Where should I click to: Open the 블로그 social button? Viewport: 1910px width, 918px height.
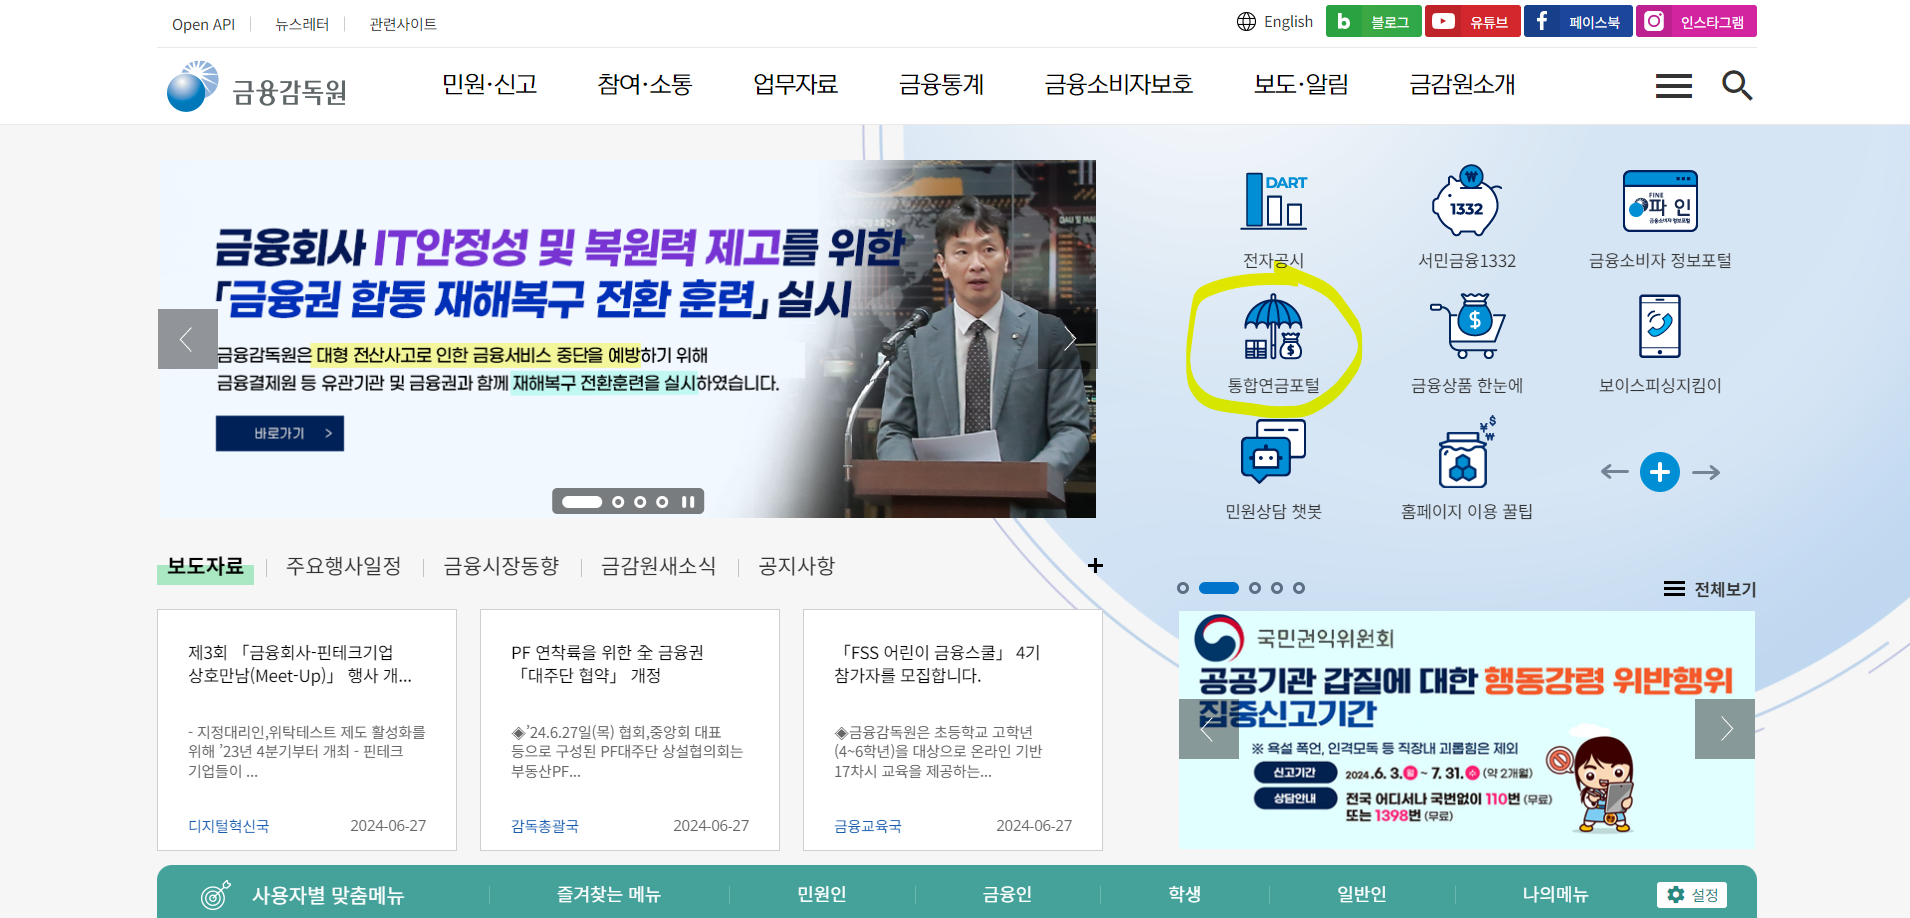pyautogui.click(x=1373, y=21)
